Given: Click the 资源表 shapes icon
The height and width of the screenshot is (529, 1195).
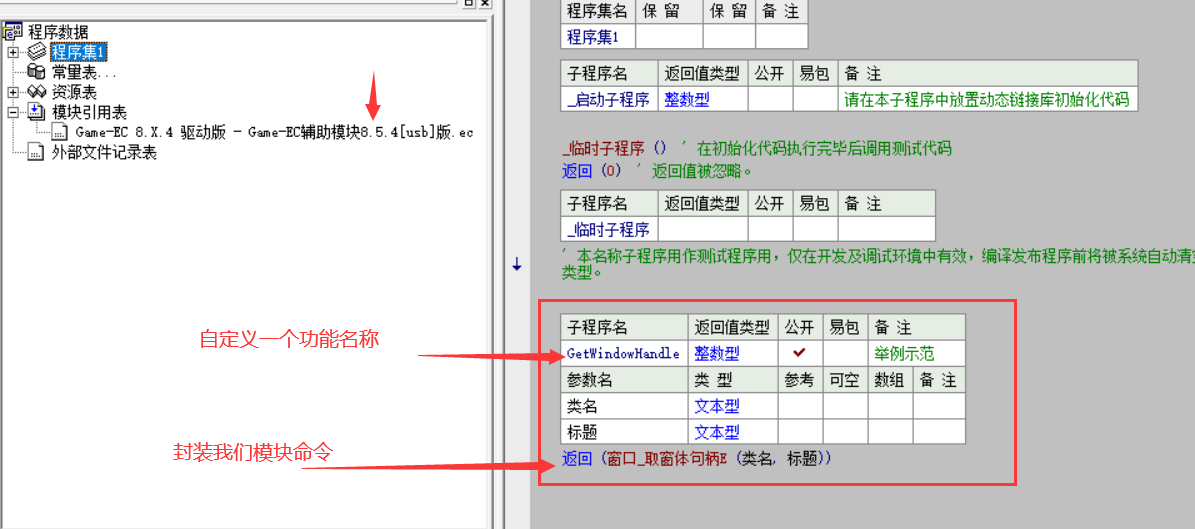Looking at the screenshot, I should pos(37,92).
